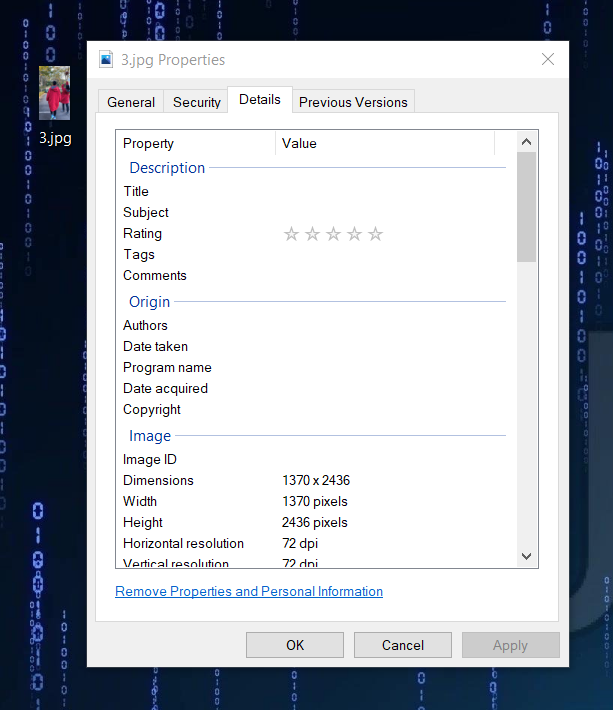Click the Tags value field

[x=390, y=254]
